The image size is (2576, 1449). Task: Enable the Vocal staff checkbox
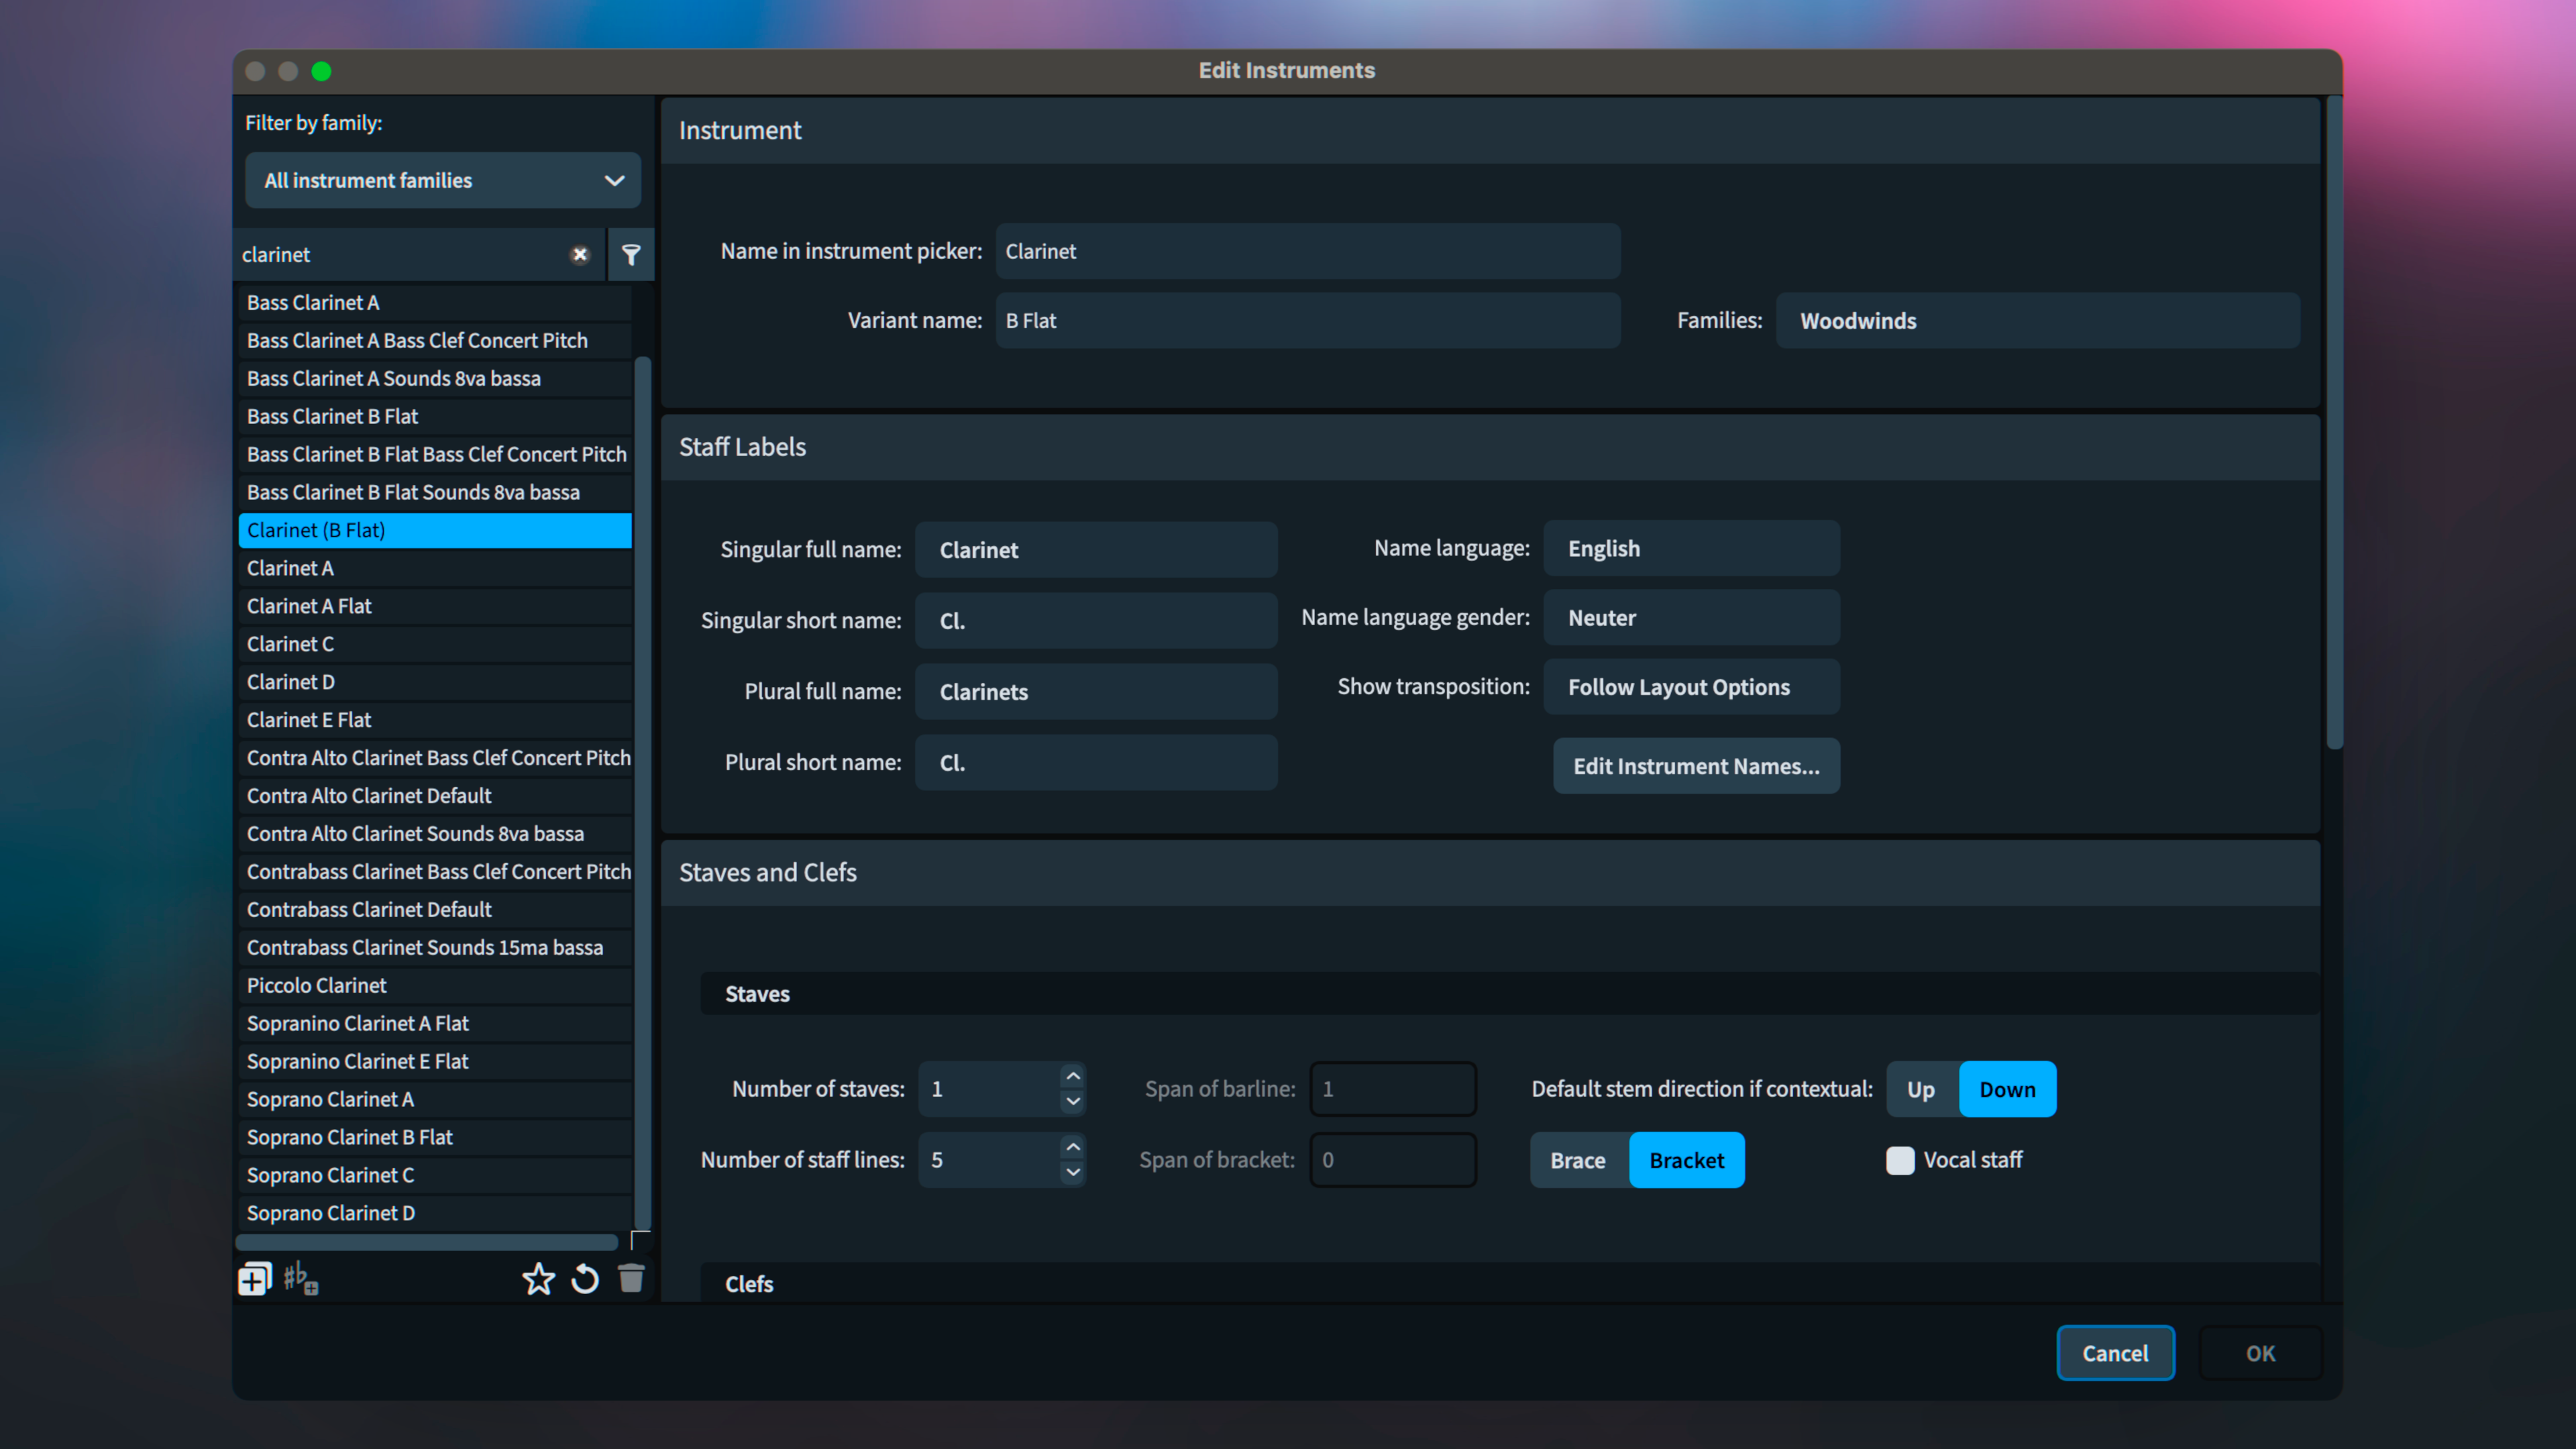[x=1900, y=1160]
